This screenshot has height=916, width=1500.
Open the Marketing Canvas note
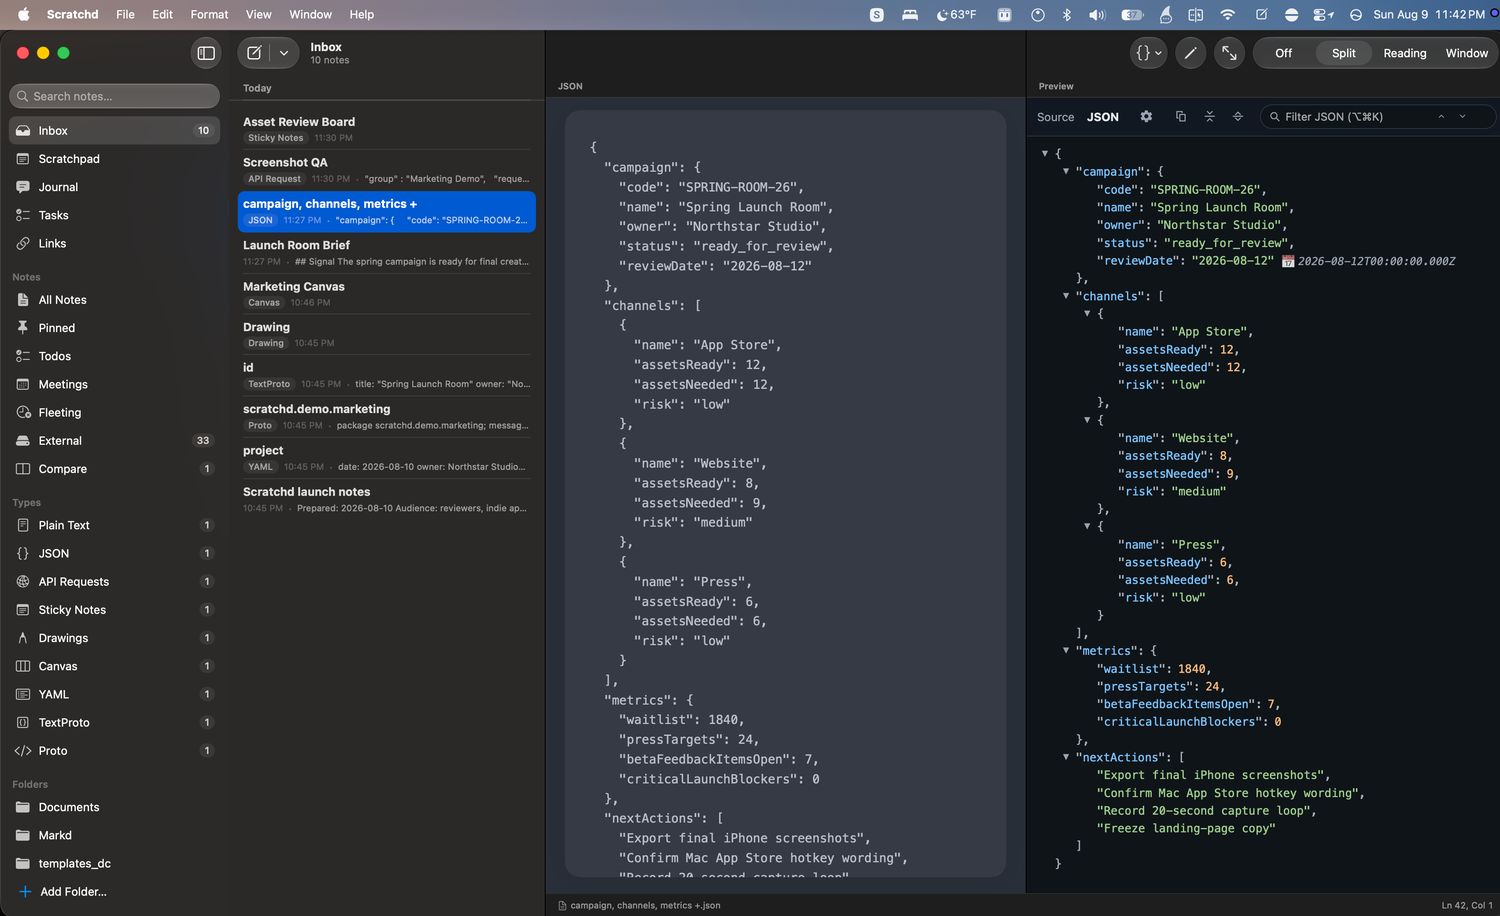(386, 294)
